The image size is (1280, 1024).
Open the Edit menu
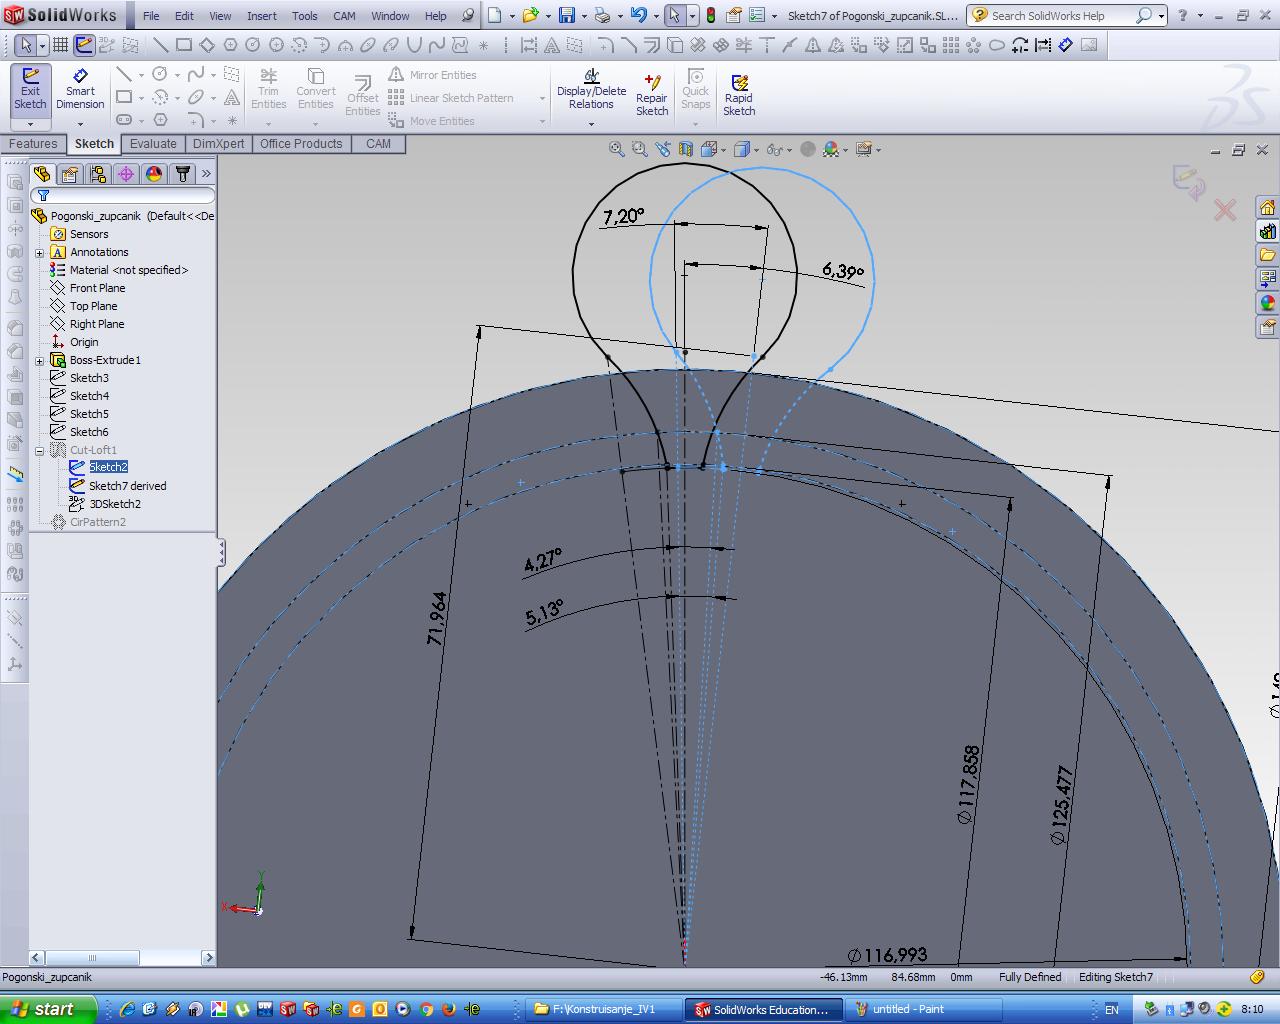click(x=185, y=16)
